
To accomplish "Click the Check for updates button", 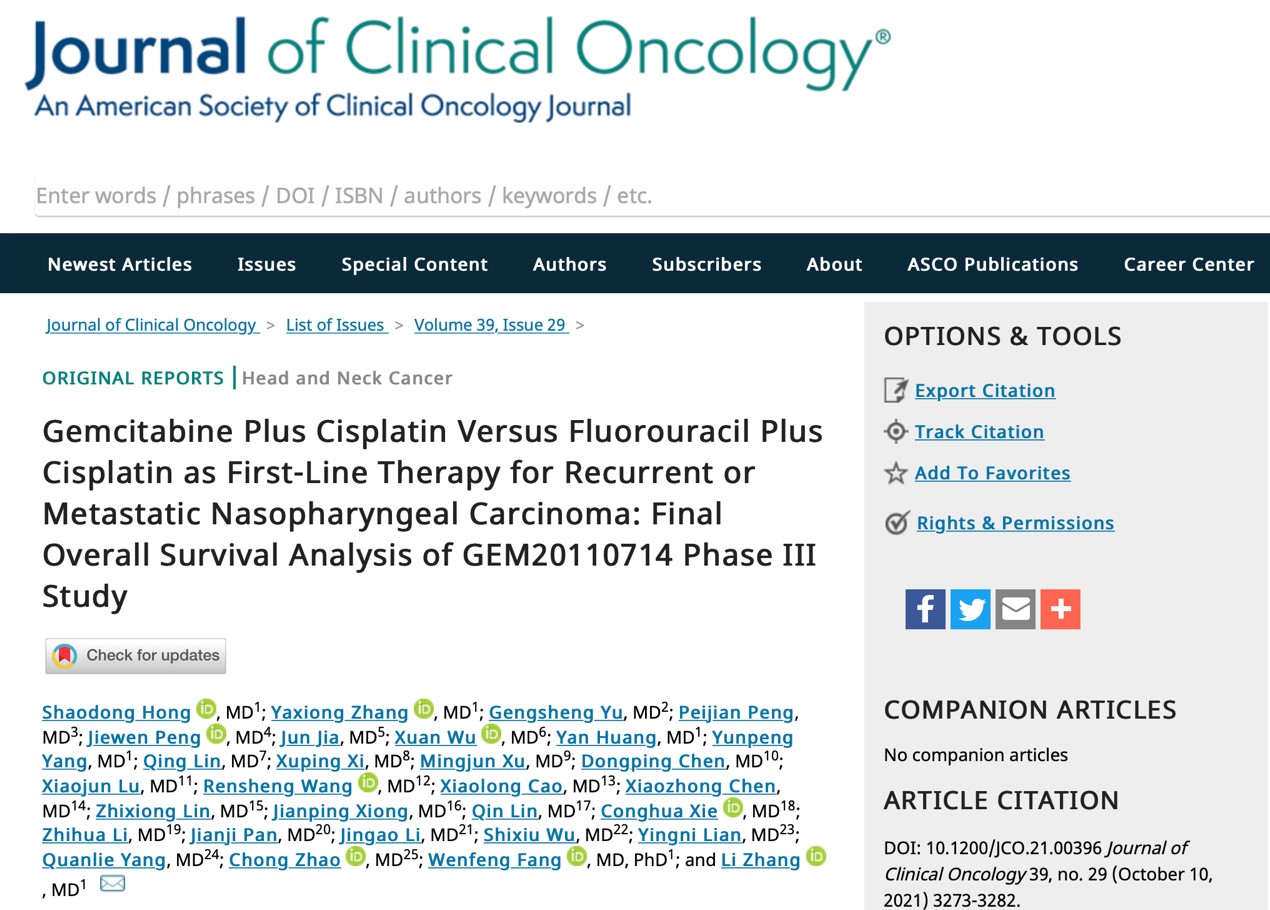I will [136, 656].
